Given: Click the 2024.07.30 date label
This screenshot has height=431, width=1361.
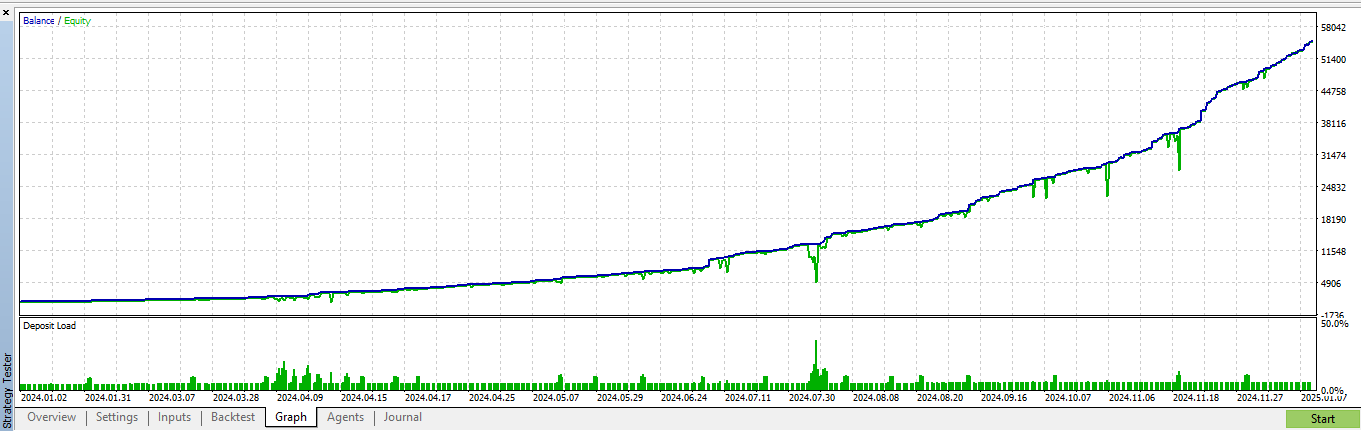Looking at the screenshot, I should coord(813,397).
